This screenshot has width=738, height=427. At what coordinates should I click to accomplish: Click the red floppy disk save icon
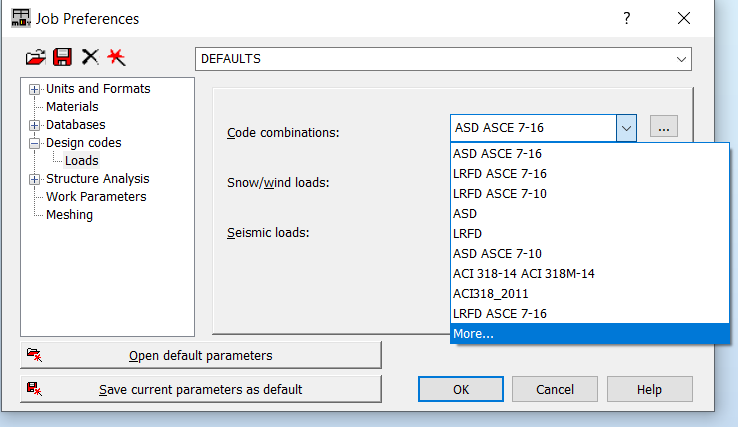tap(63, 58)
